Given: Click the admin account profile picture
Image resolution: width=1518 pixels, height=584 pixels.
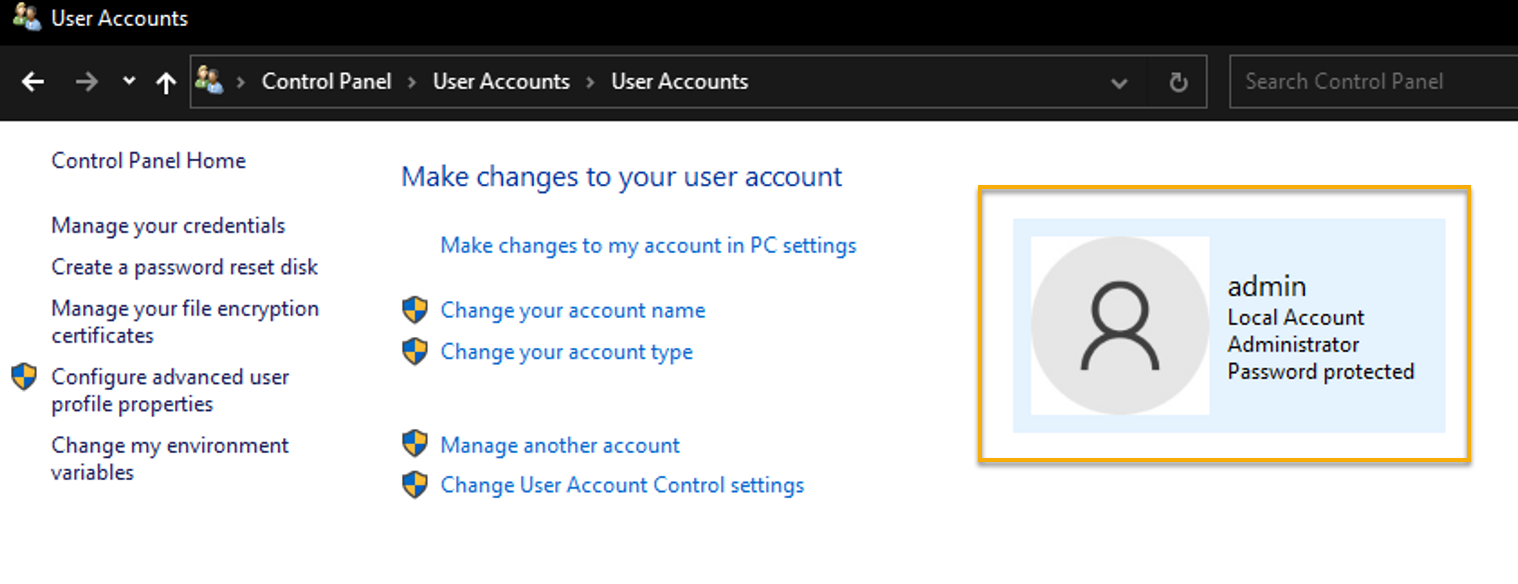Looking at the screenshot, I should point(1120,326).
